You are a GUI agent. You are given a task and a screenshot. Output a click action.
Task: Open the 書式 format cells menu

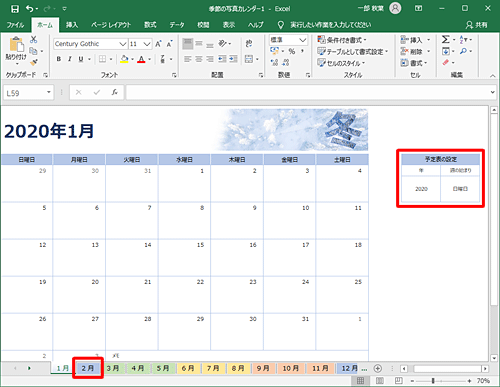(x=414, y=63)
